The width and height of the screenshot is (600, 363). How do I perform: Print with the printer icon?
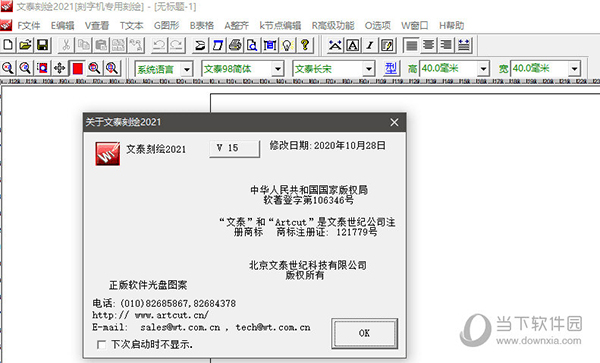coord(235,45)
